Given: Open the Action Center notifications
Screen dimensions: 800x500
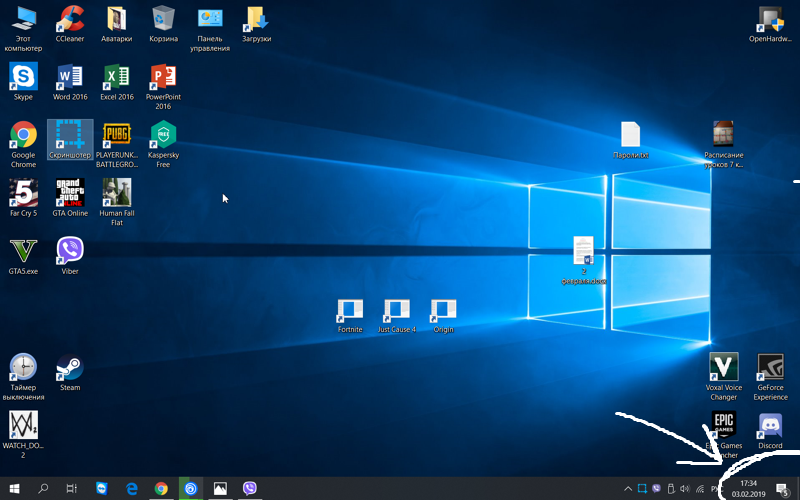Looking at the screenshot, I should [x=782, y=489].
